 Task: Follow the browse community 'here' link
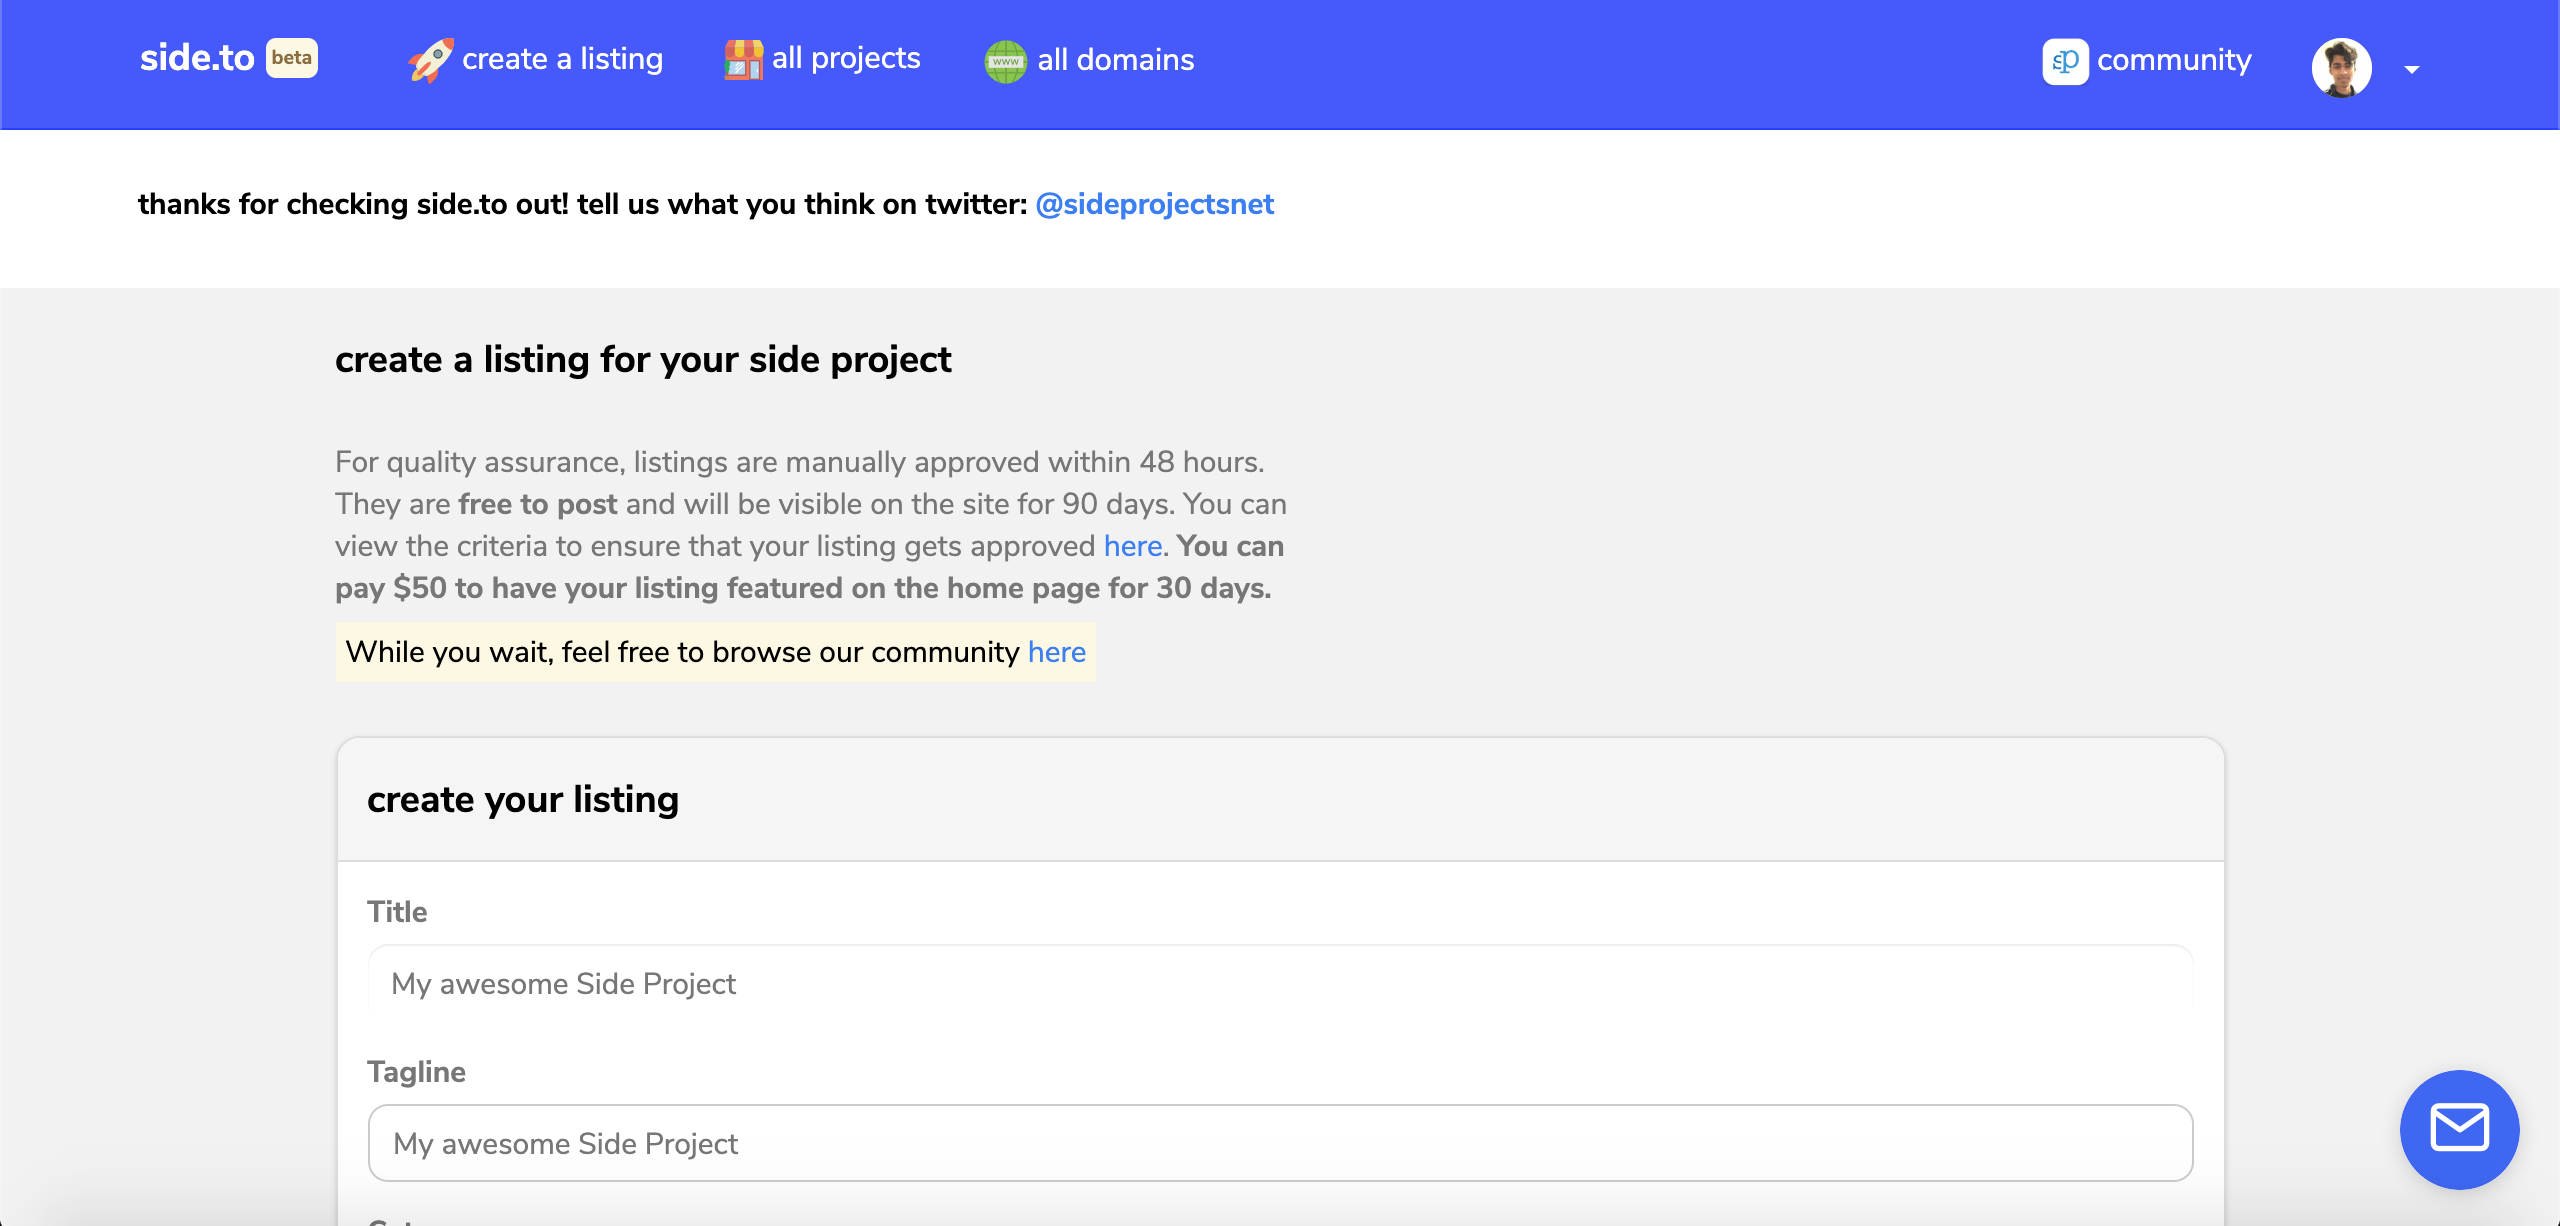coord(1056,652)
